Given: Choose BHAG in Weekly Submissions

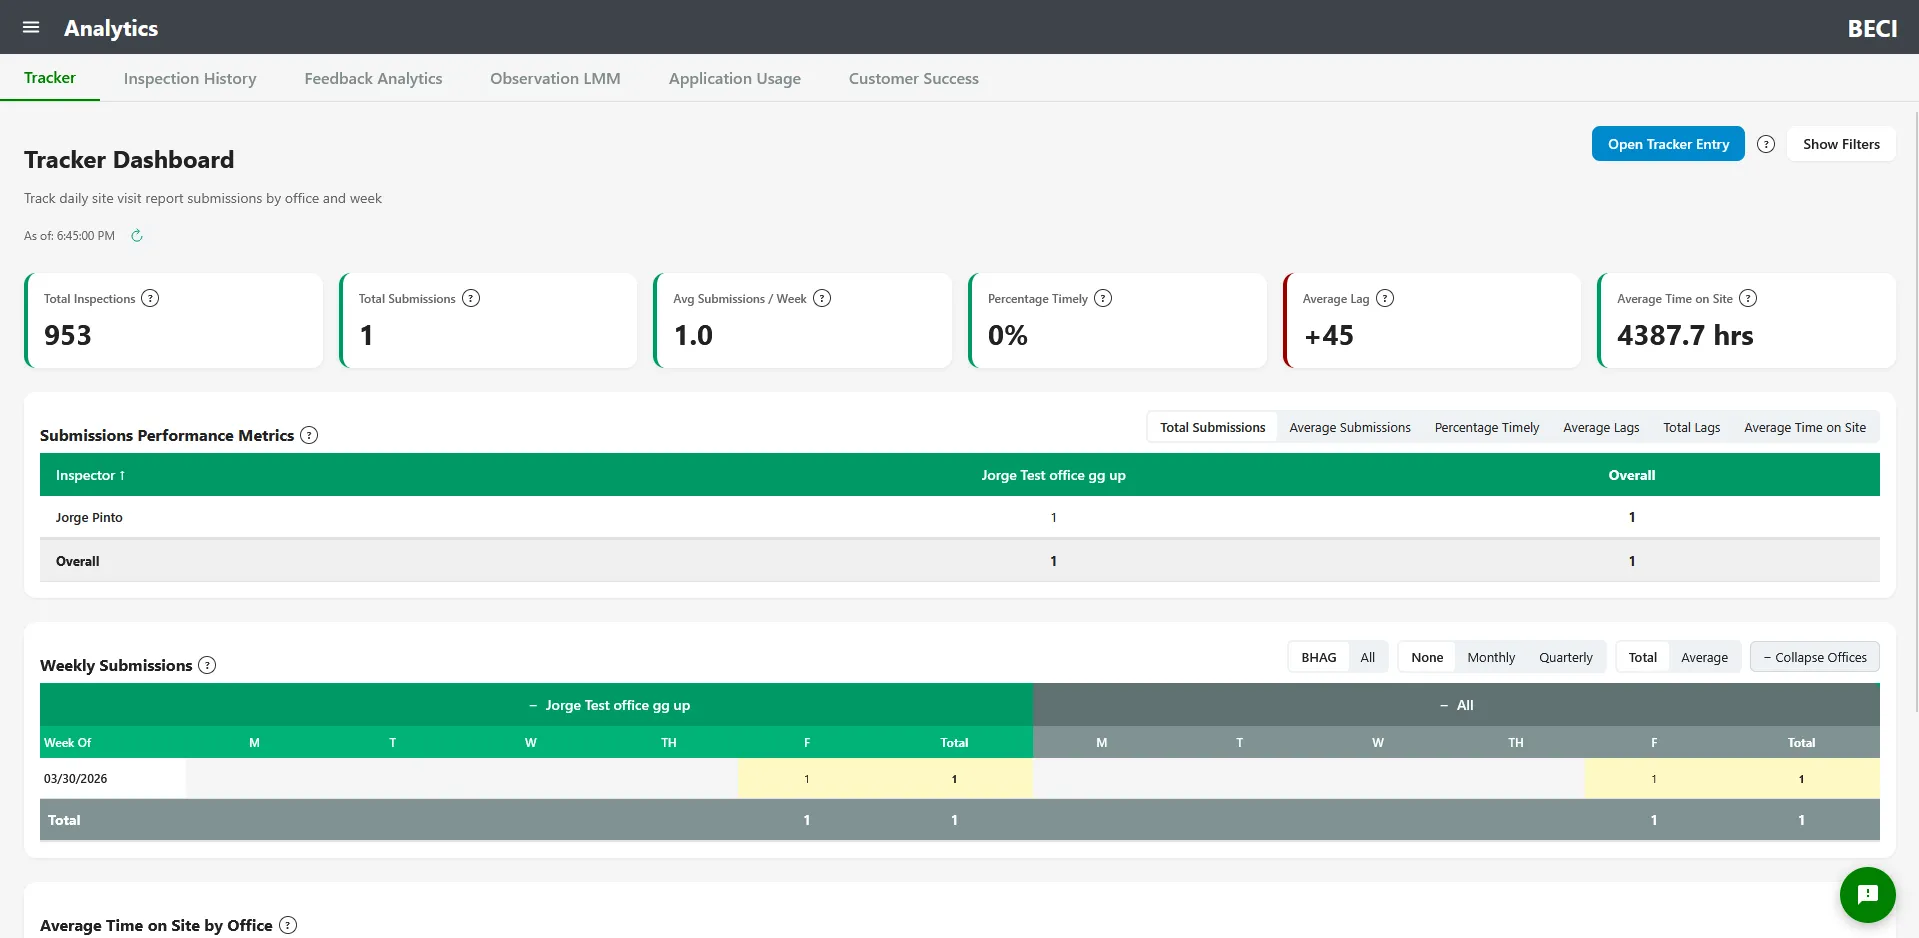Looking at the screenshot, I should 1318,657.
